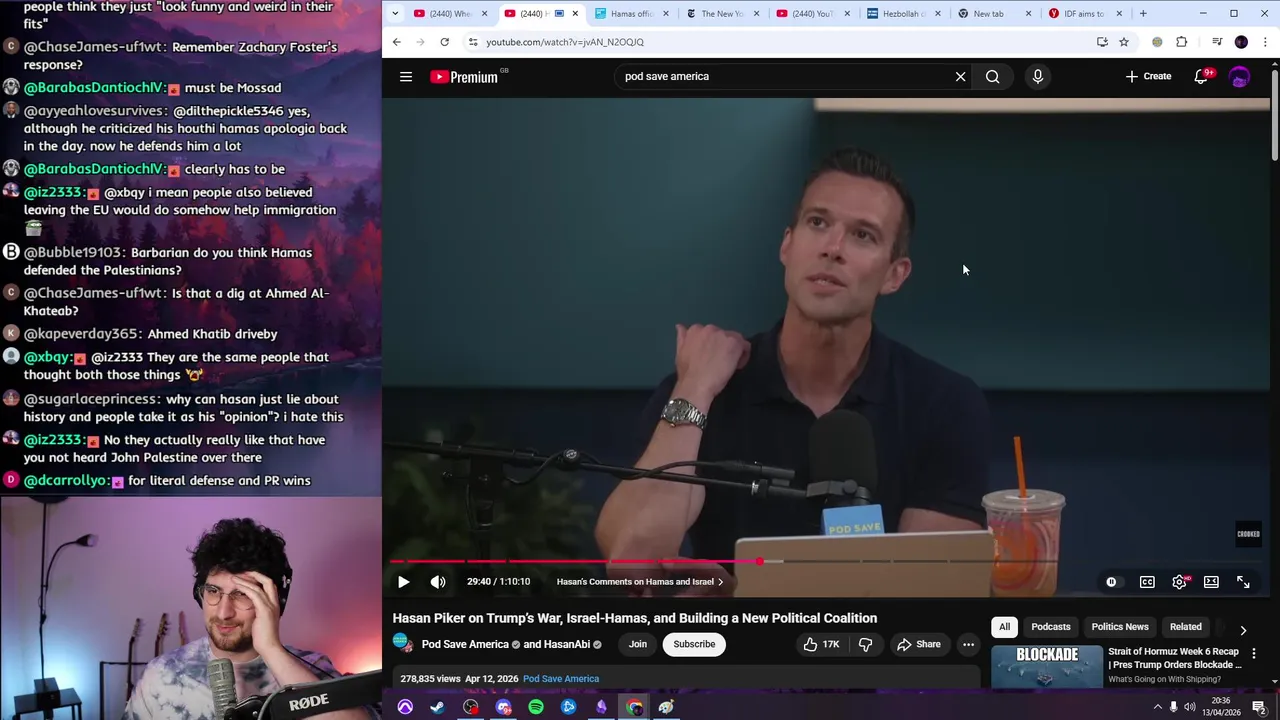Enter full screen mode
The height and width of the screenshot is (720, 1280).
[1243, 582]
